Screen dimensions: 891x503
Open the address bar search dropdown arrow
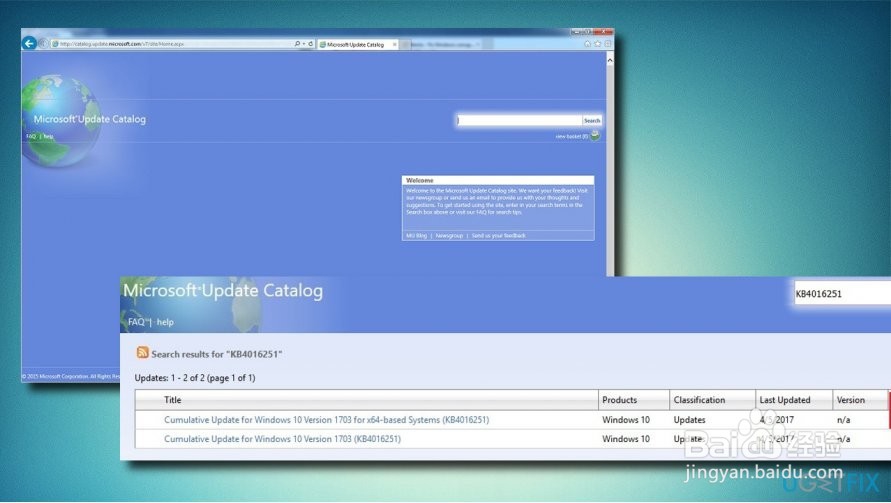tap(304, 44)
